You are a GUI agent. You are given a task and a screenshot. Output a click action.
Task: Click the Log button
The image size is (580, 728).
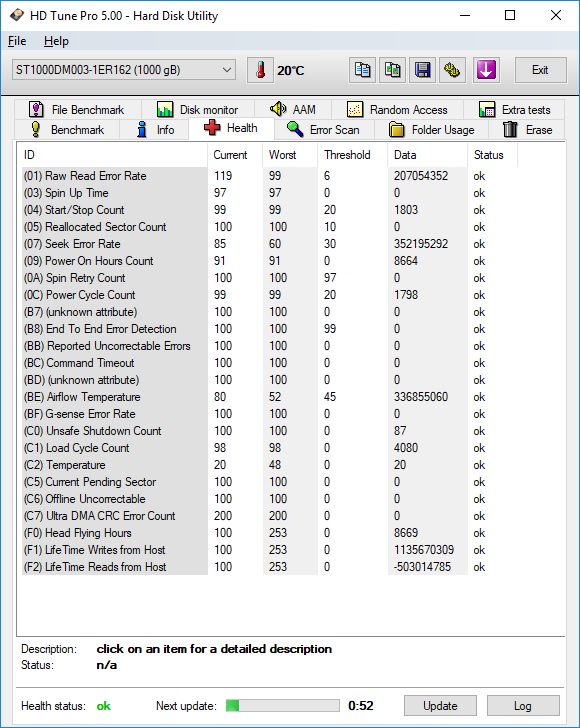[523, 706]
